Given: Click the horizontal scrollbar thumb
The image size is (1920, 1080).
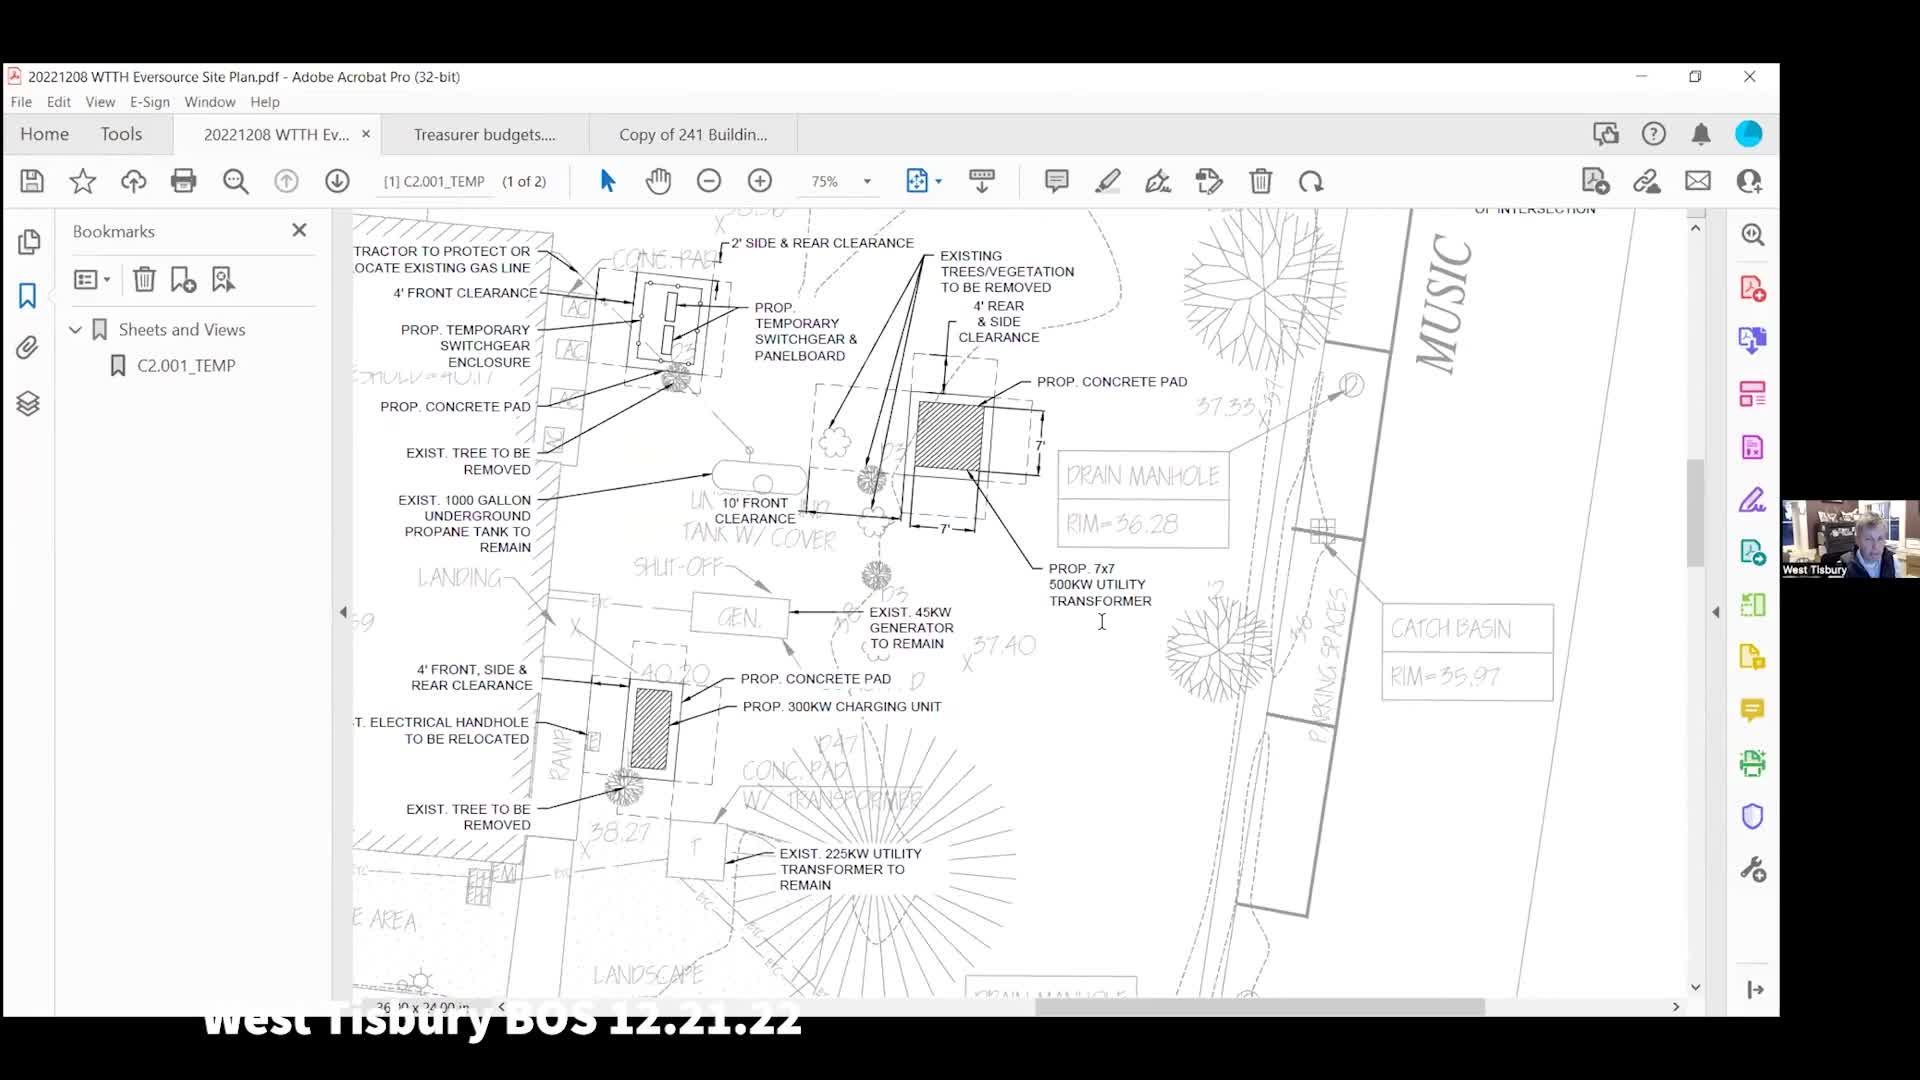Looking at the screenshot, I should point(1259,1007).
